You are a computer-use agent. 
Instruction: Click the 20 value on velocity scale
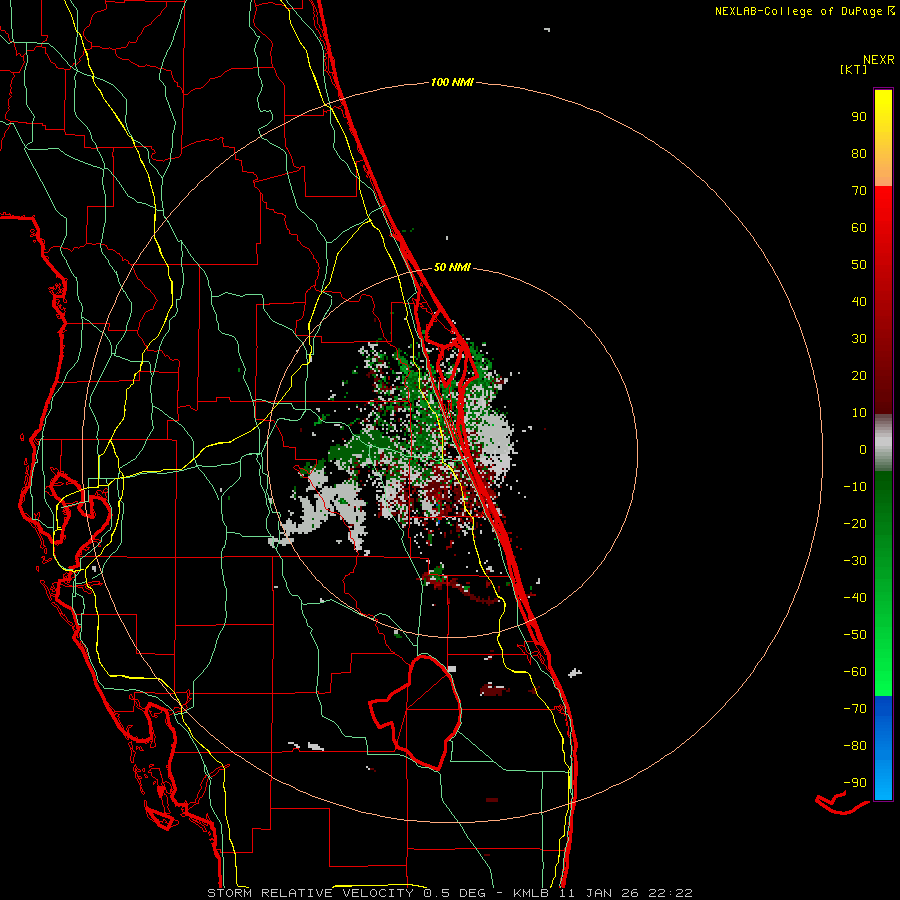859,376
